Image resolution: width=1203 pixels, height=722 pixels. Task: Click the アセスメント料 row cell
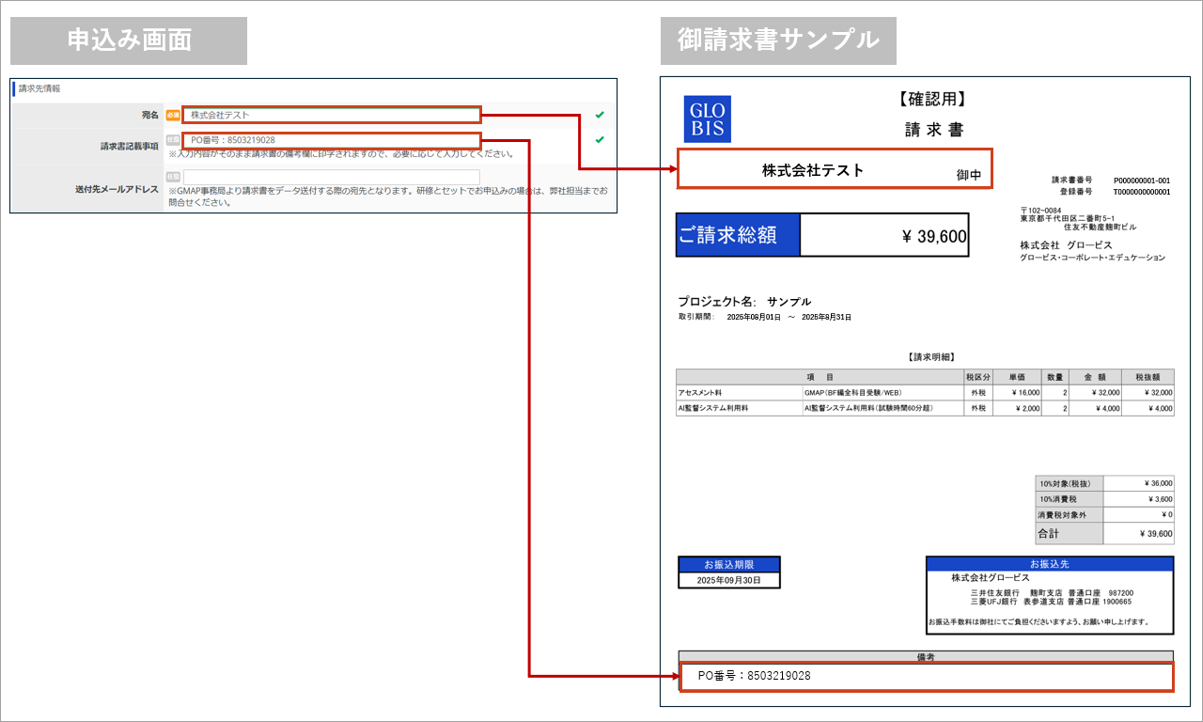coord(739,394)
